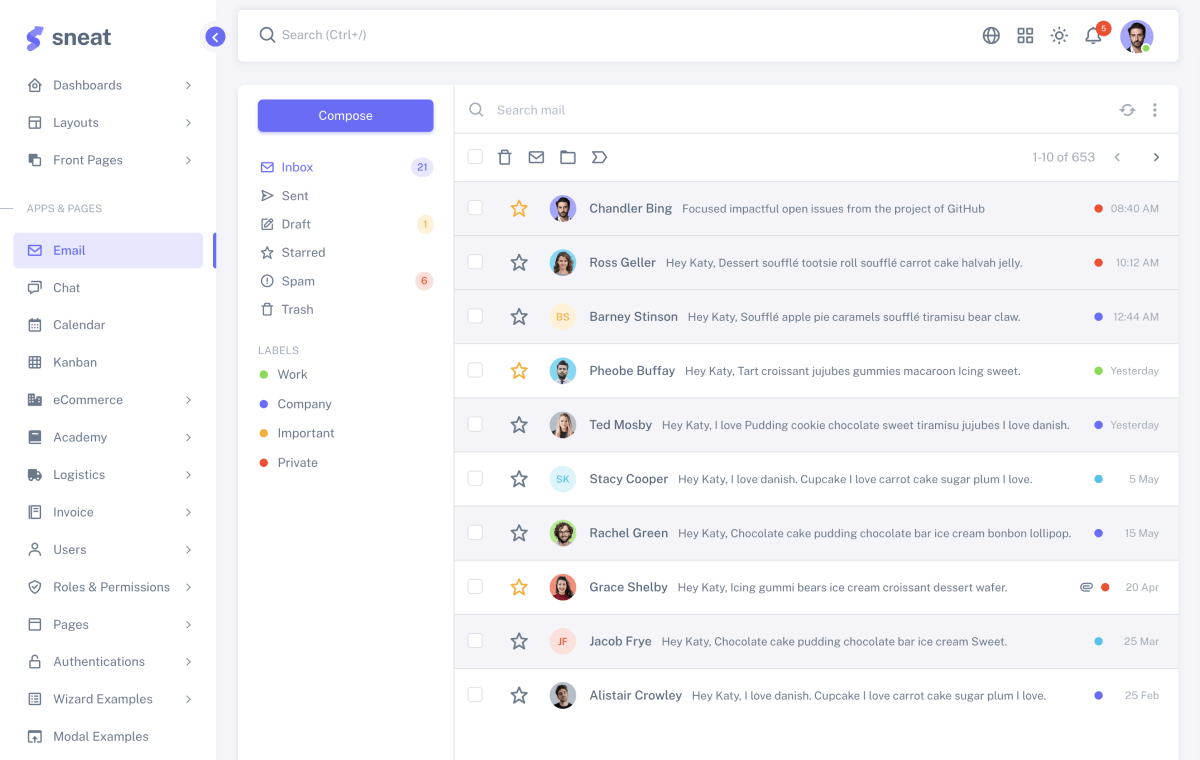
Task: Expand the eCommerce sidebar section
Action: (x=110, y=399)
